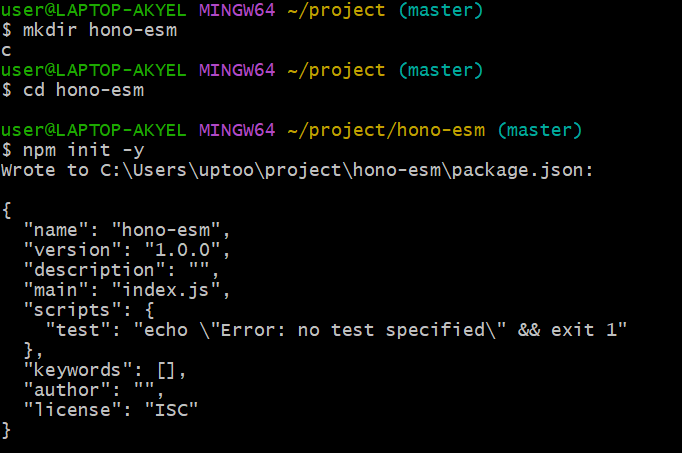Click the "main": "index.js" line
Viewport: 682px width, 453px height.
[x=127, y=290]
